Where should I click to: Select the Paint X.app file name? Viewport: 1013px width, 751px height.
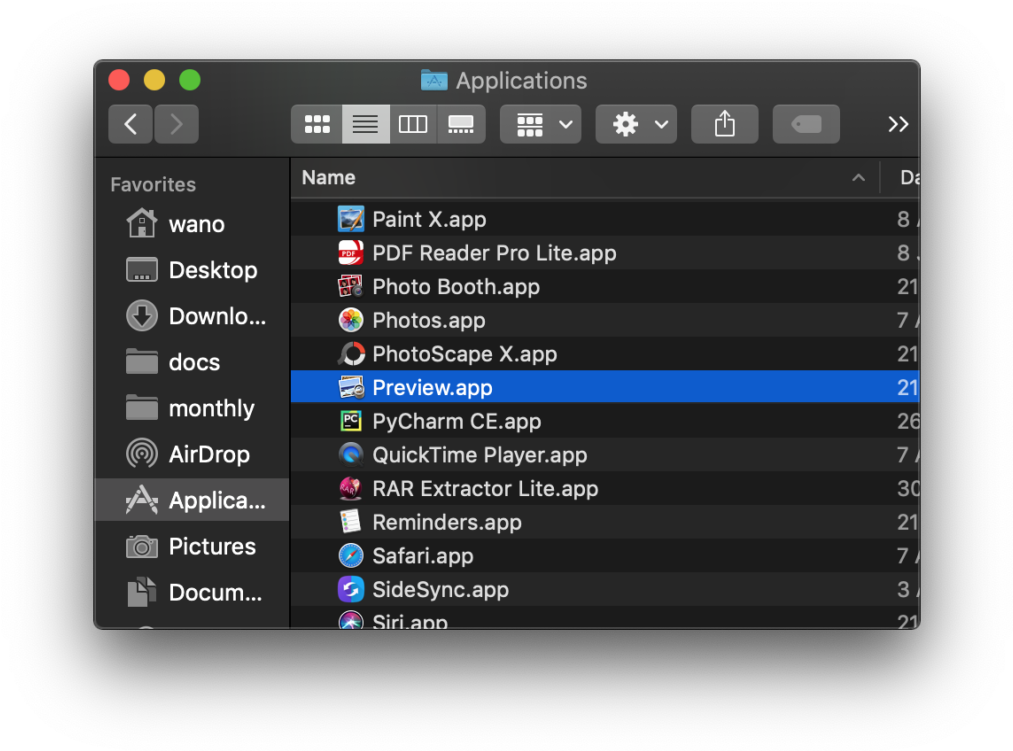click(429, 220)
